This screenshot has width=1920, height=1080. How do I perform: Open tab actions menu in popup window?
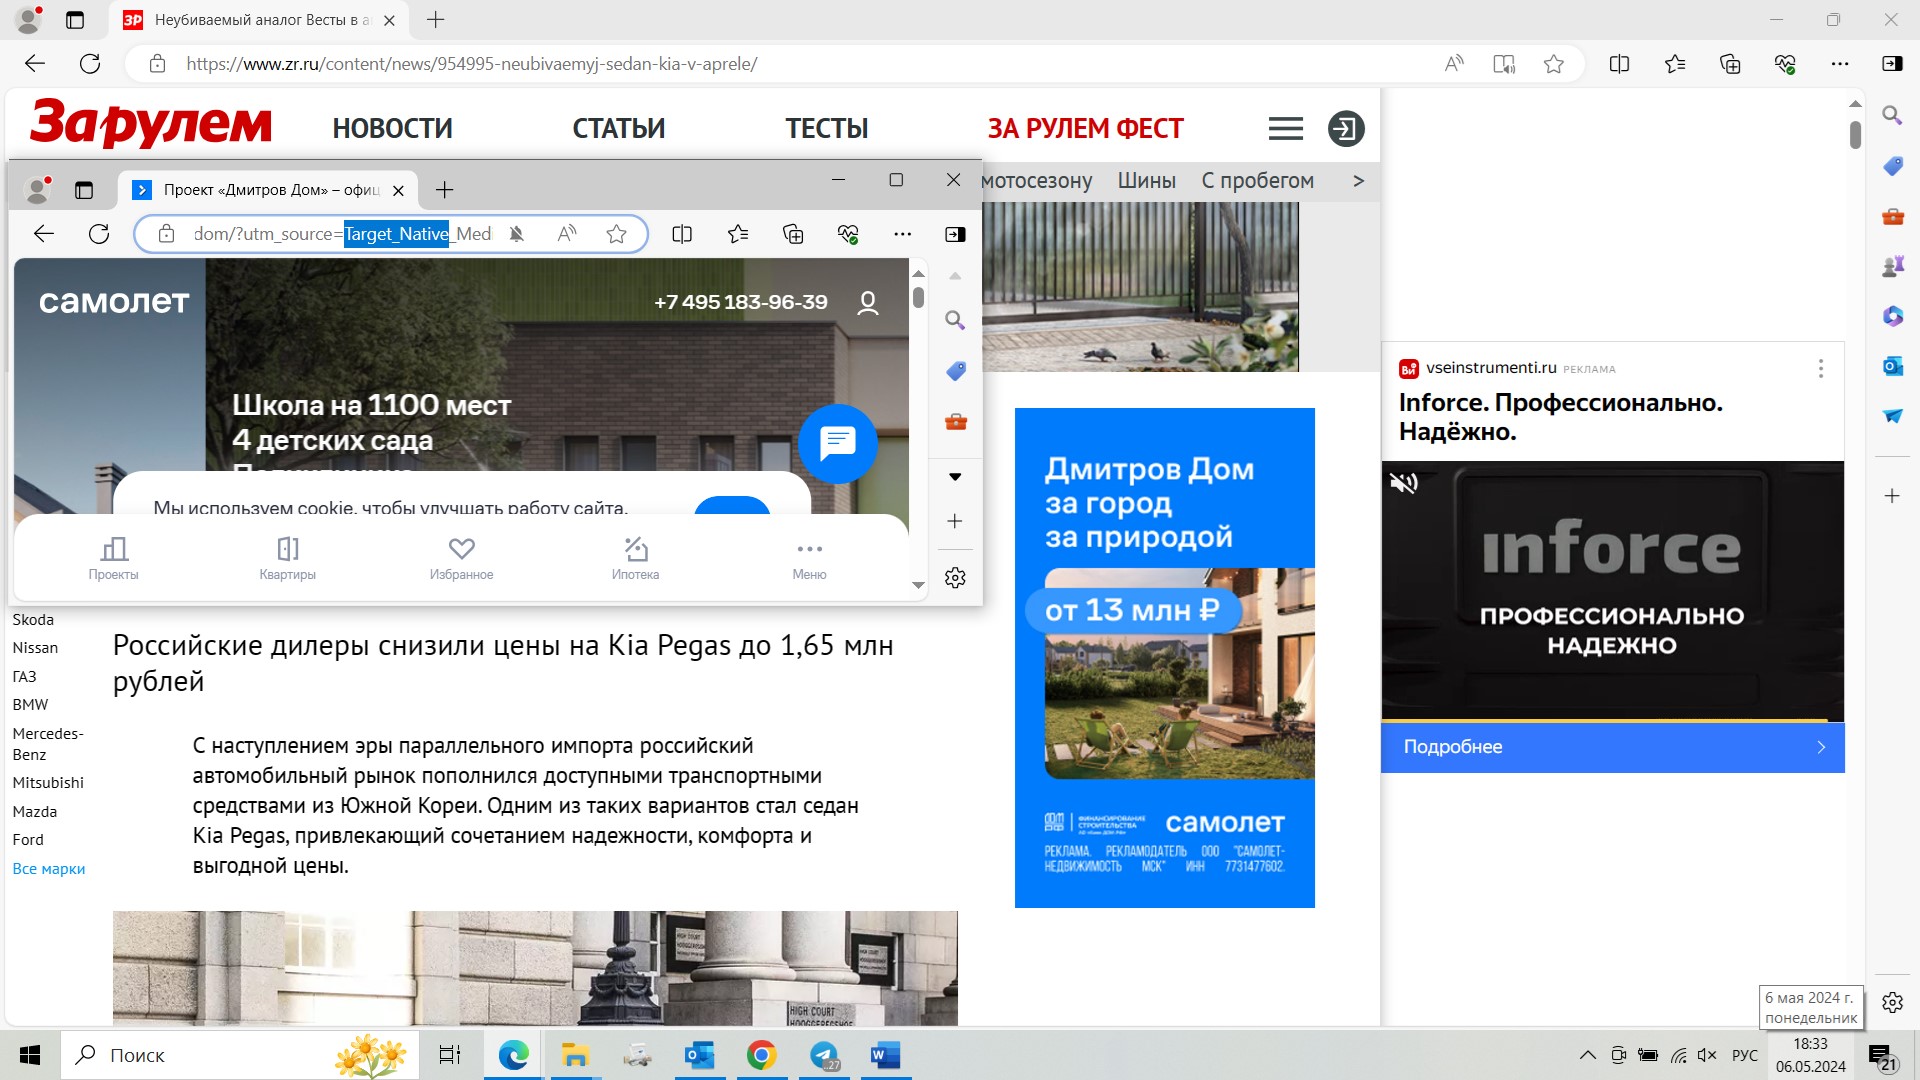pyautogui.click(x=84, y=190)
